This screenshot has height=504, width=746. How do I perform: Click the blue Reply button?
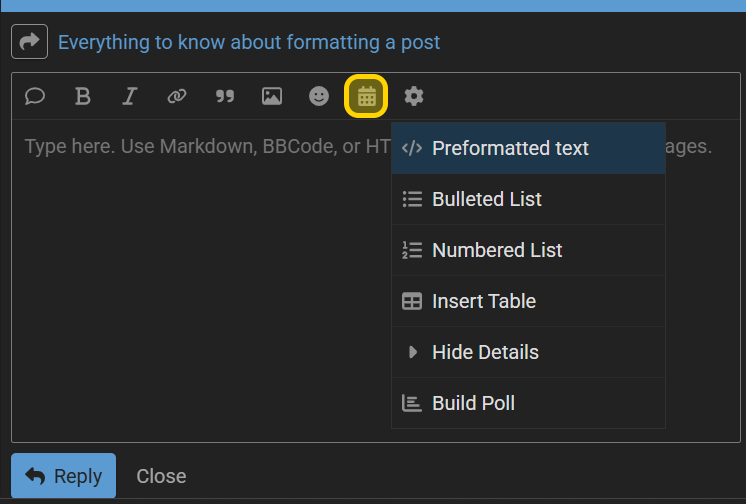(x=63, y=475)
